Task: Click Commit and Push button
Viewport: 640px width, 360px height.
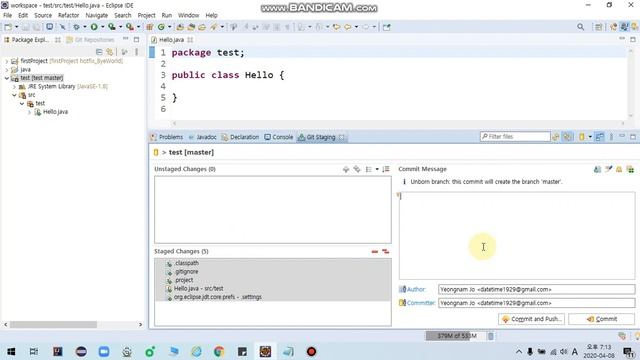Action: tap(531, 319)
